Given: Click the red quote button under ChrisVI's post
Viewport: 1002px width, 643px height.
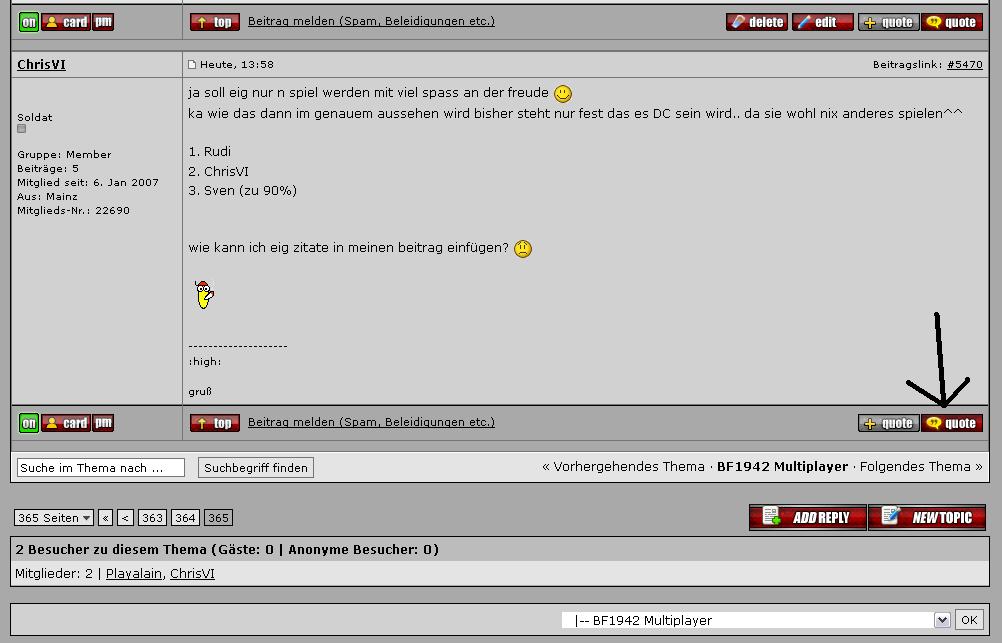Looking at the screenshot, I should 952,423.
